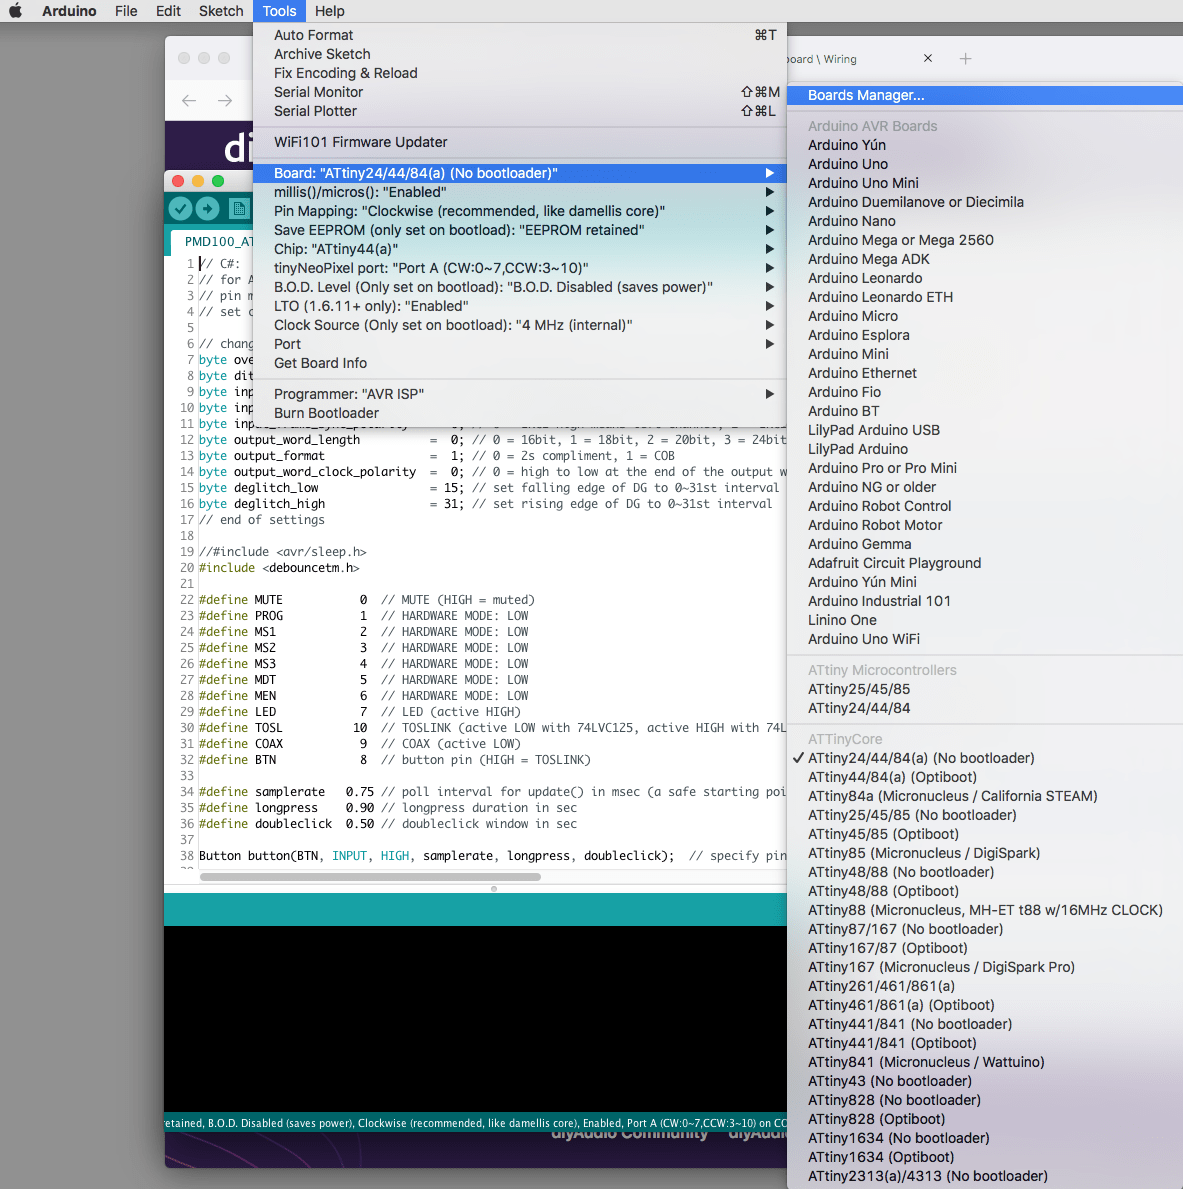This screenshot has width=1183, height=1189.
Task: Expand the Chip ATtiny44(a) submenu
Action: (519, 249)
